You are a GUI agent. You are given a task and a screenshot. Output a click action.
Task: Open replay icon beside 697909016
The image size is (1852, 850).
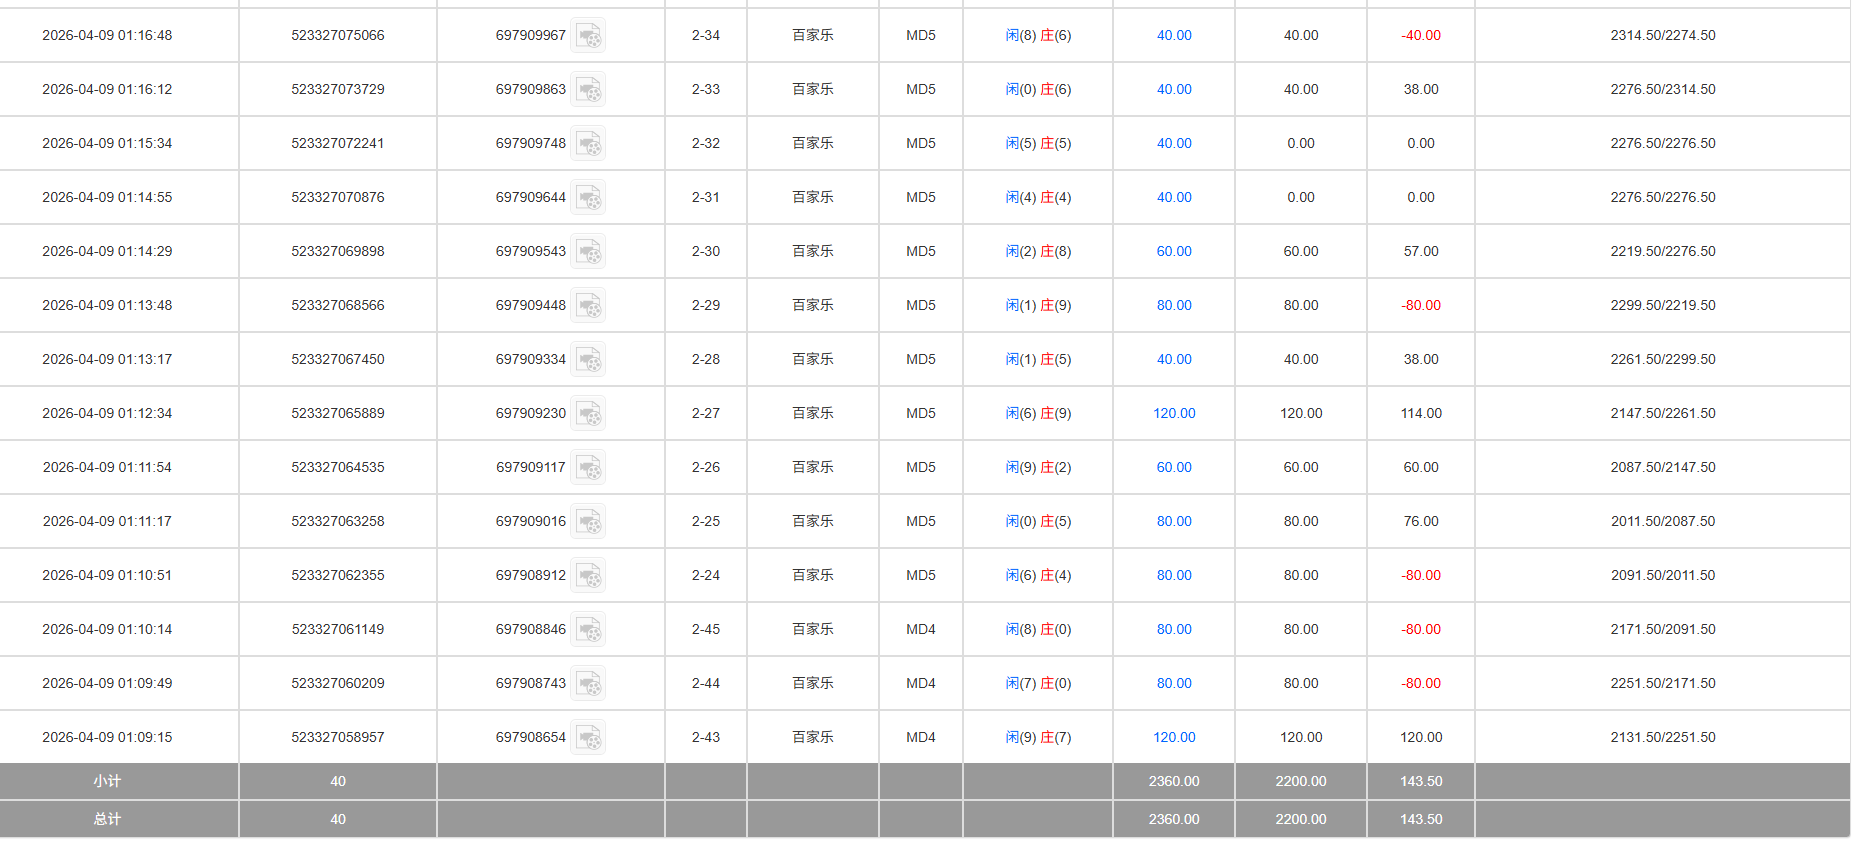(x=588, y=522)
